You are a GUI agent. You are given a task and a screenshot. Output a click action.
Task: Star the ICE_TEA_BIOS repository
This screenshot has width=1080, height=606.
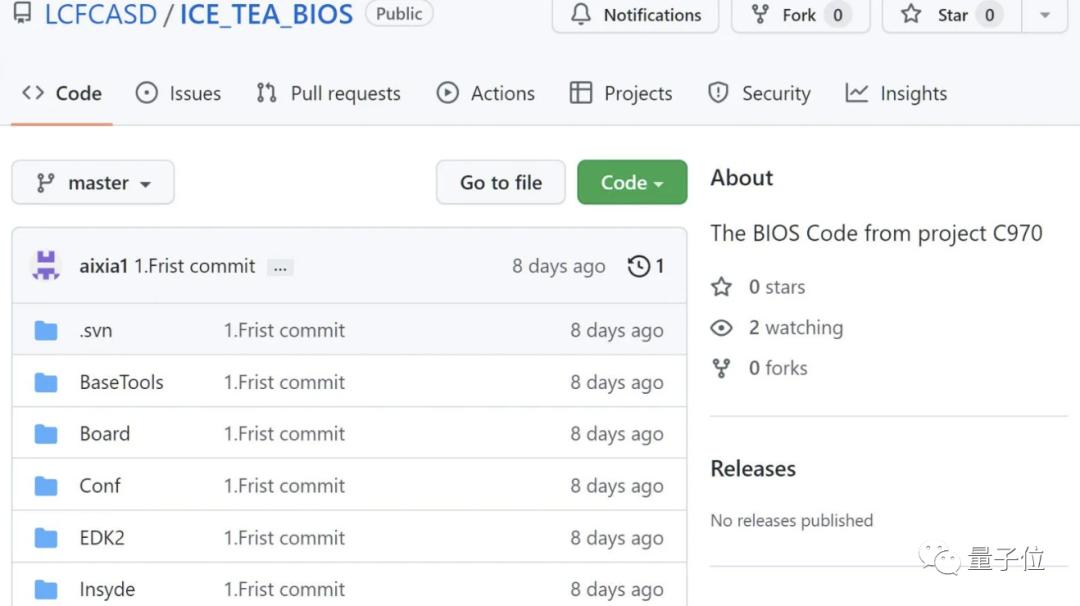[x=938, y=15]
